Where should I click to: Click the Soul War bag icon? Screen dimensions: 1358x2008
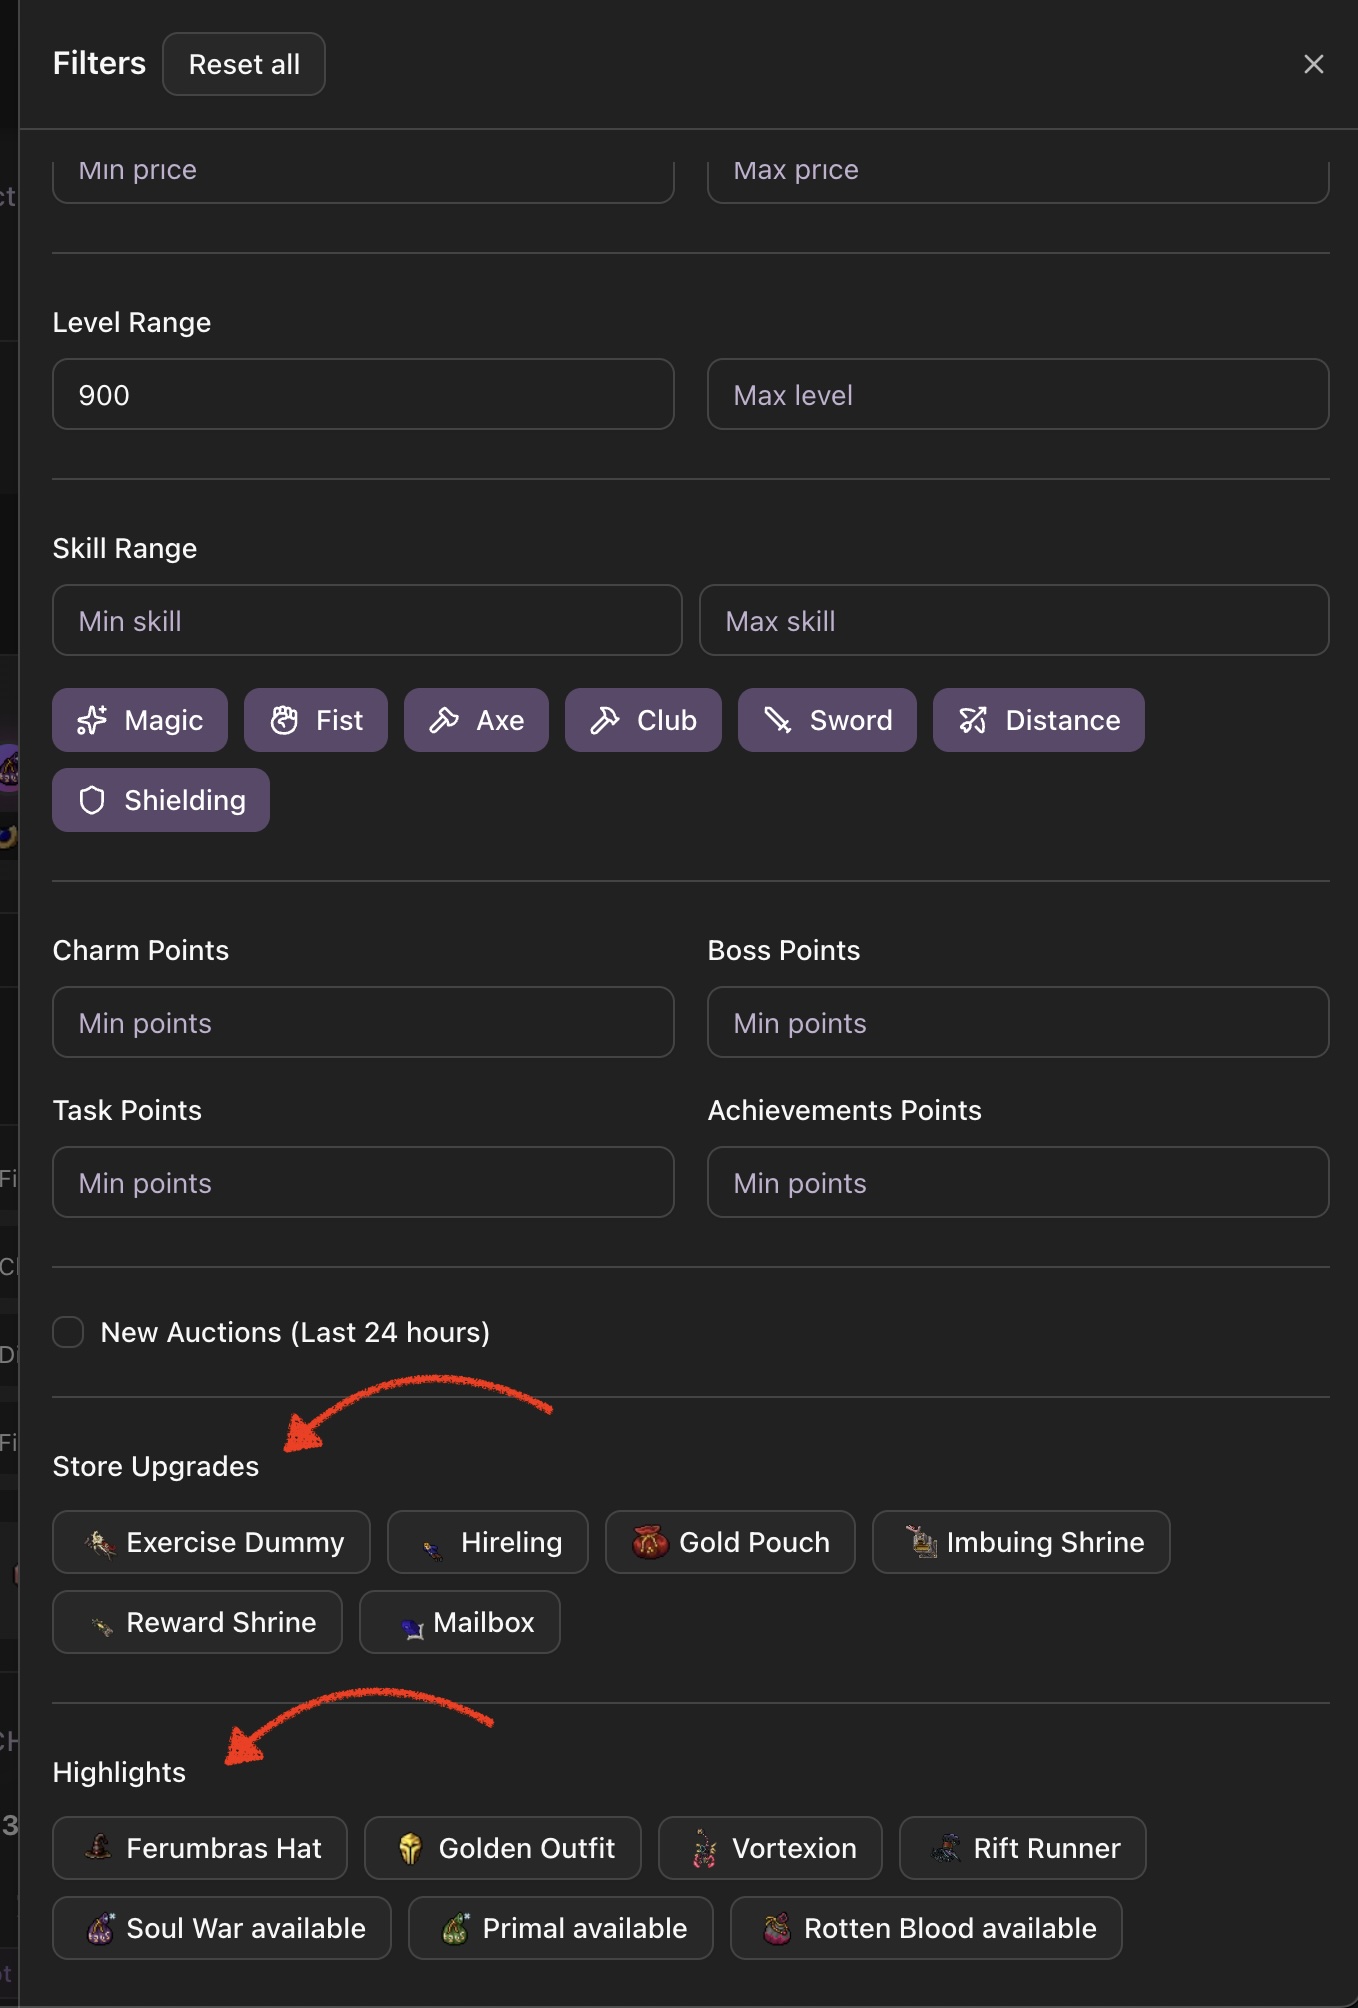click(100, 1928)
